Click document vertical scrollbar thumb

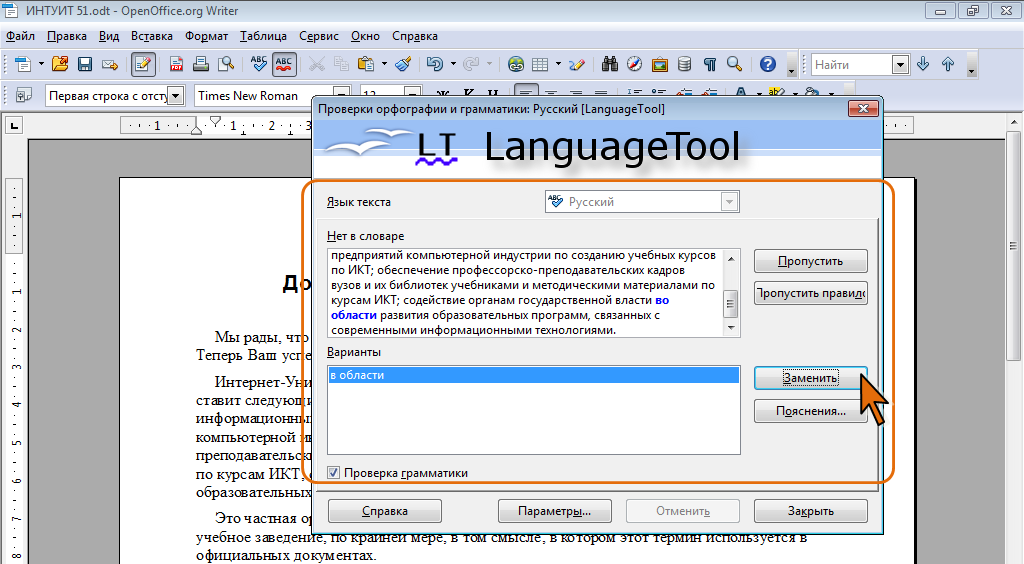point(1013,246)
